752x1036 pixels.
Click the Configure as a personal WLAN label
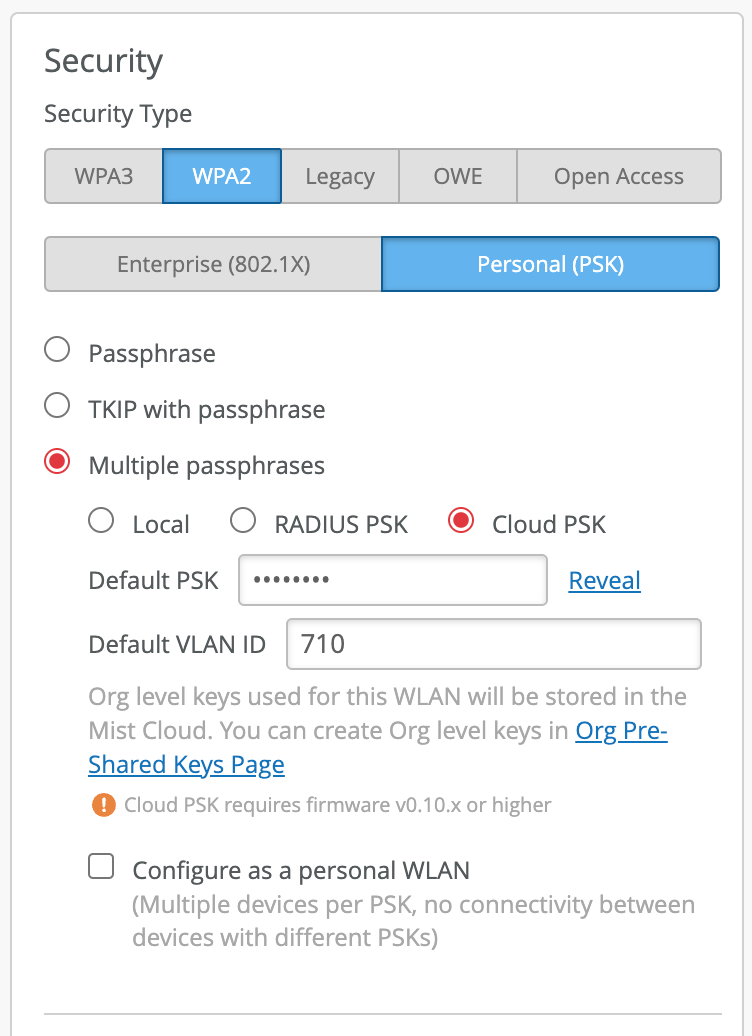(x=301, y=870)
